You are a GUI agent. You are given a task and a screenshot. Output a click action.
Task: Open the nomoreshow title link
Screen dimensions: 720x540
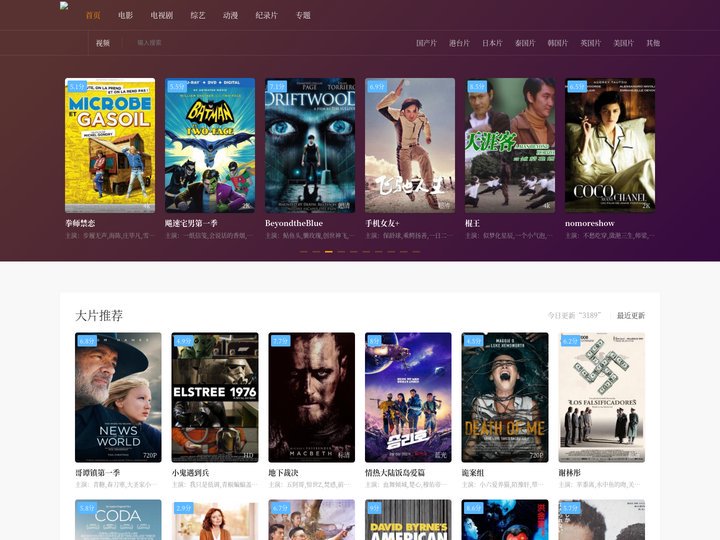[x=590, y=223]
